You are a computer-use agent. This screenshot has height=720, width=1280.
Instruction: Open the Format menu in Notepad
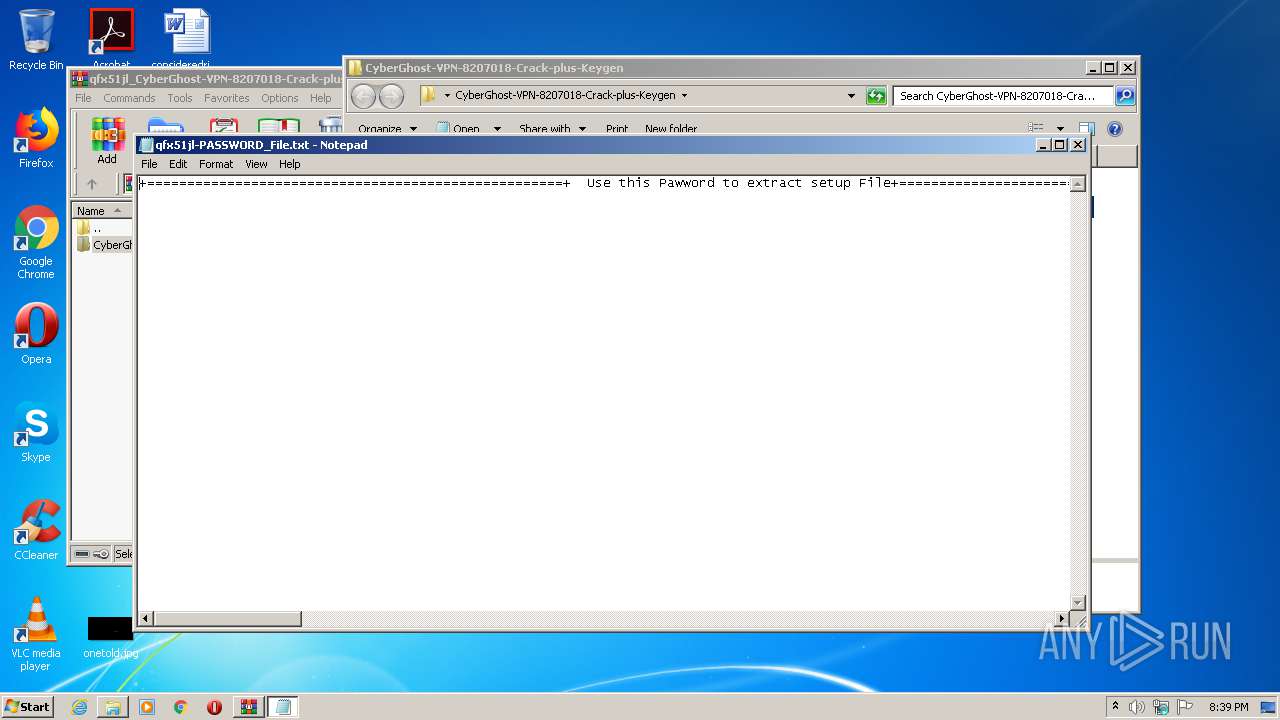216,164
